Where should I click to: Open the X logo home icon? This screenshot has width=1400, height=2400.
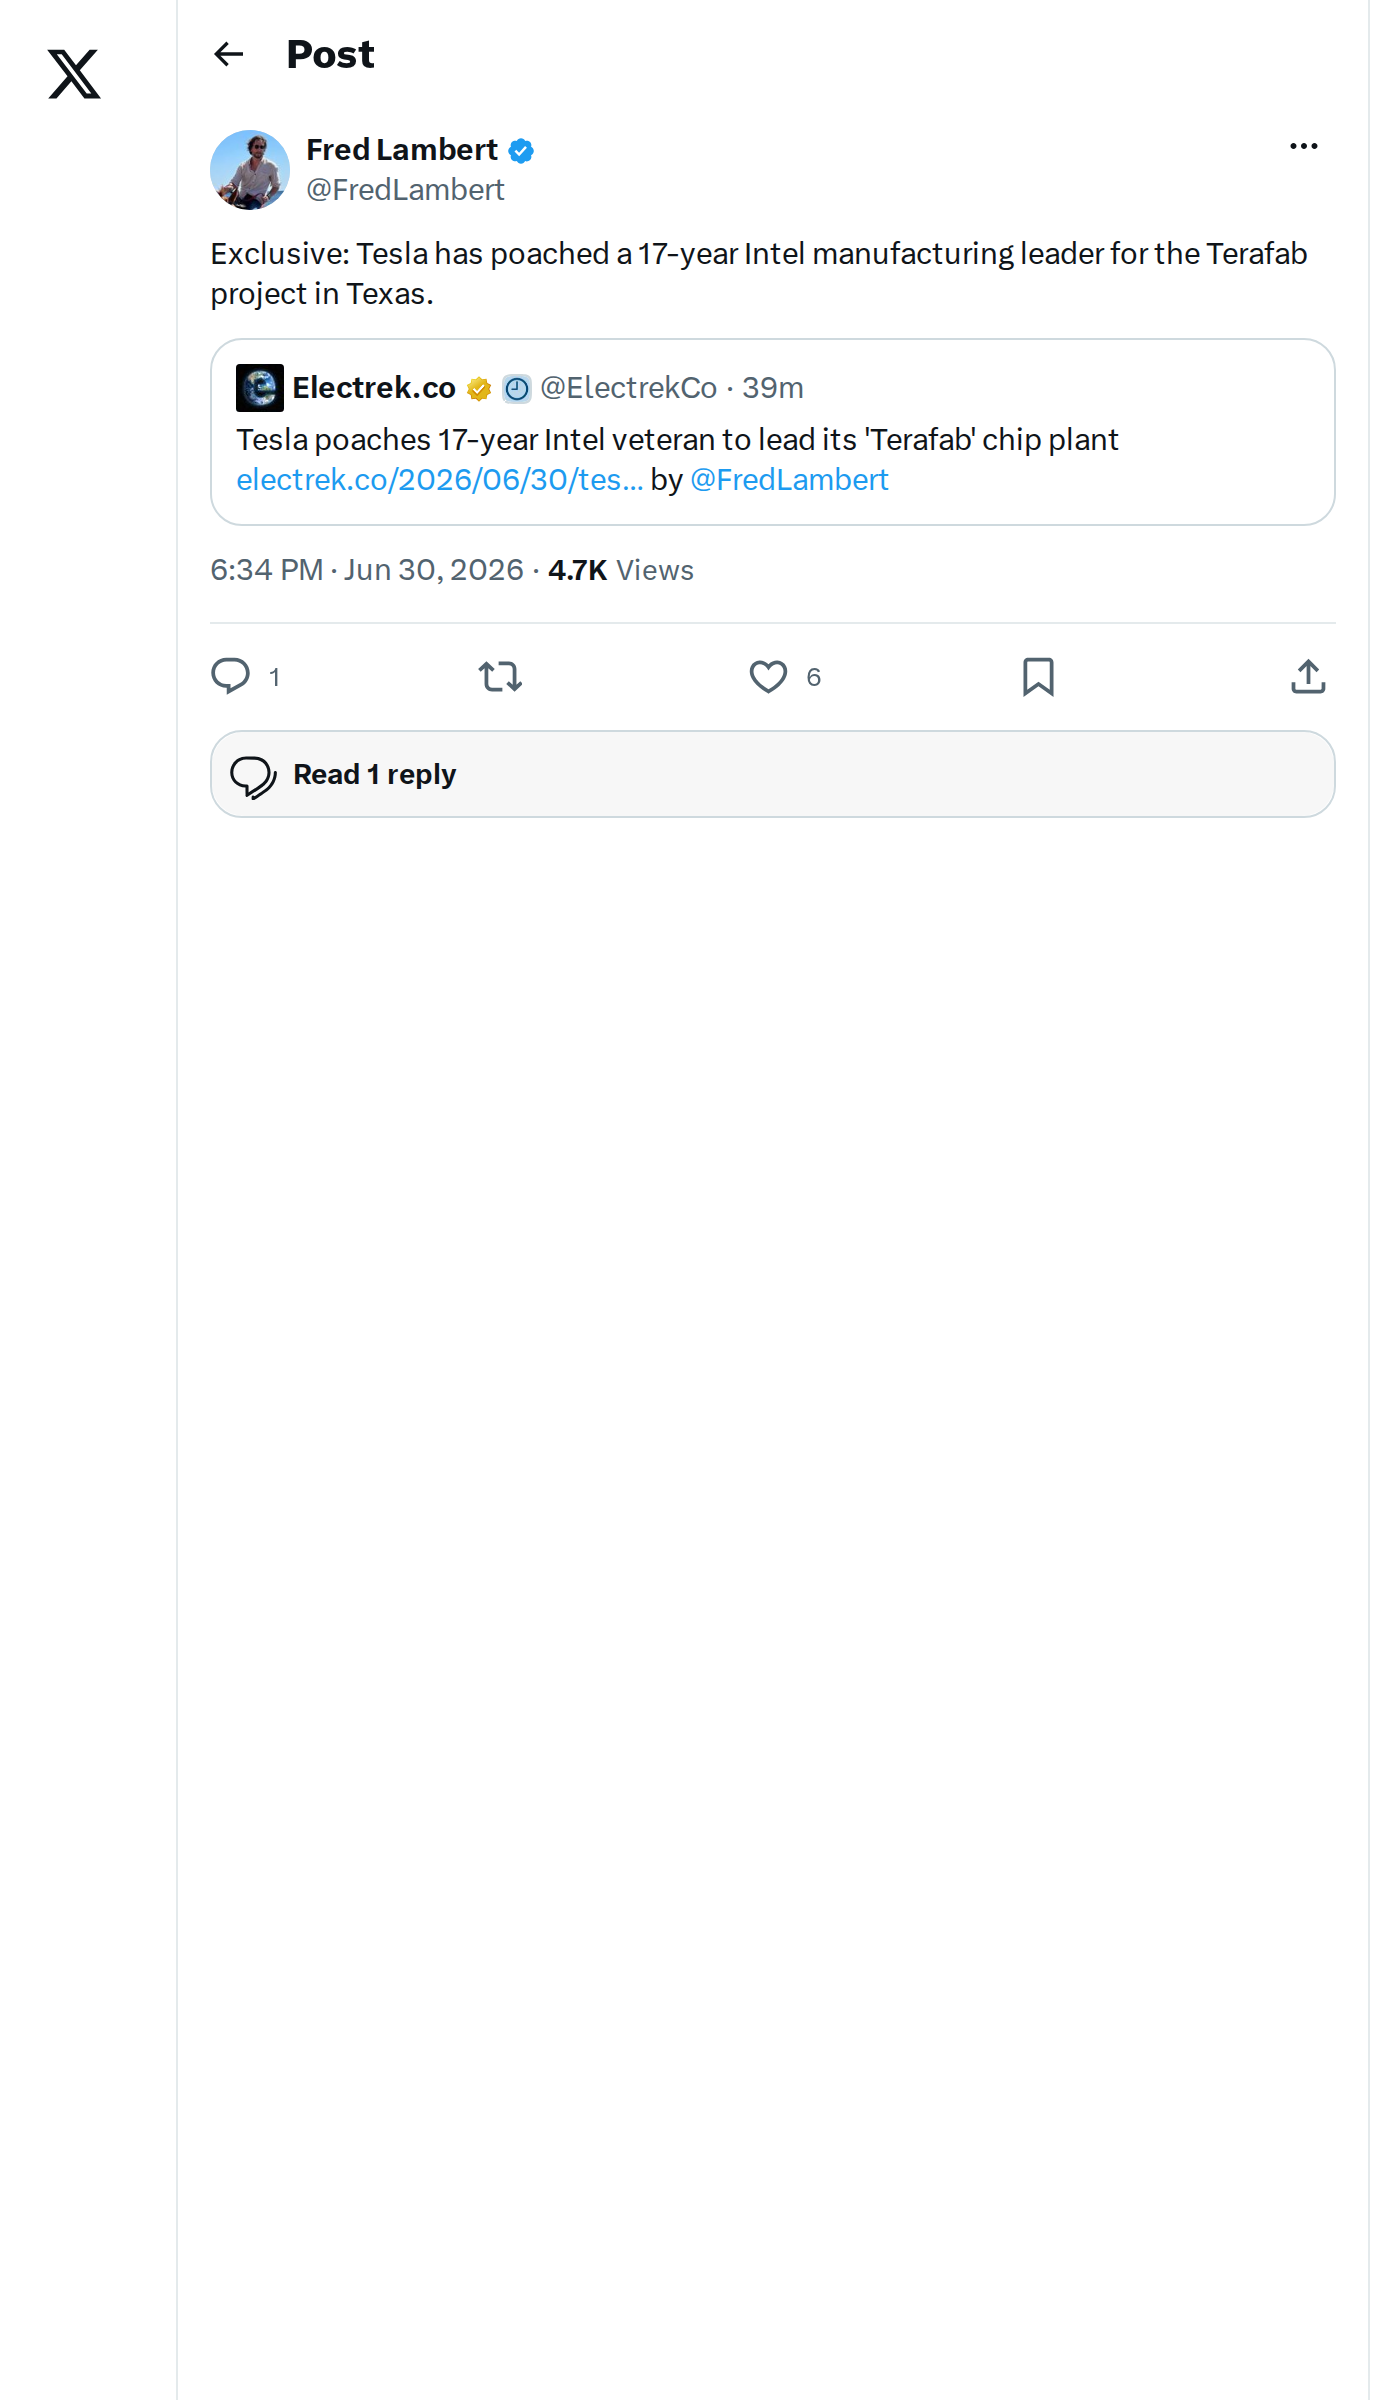click(74, 74)
